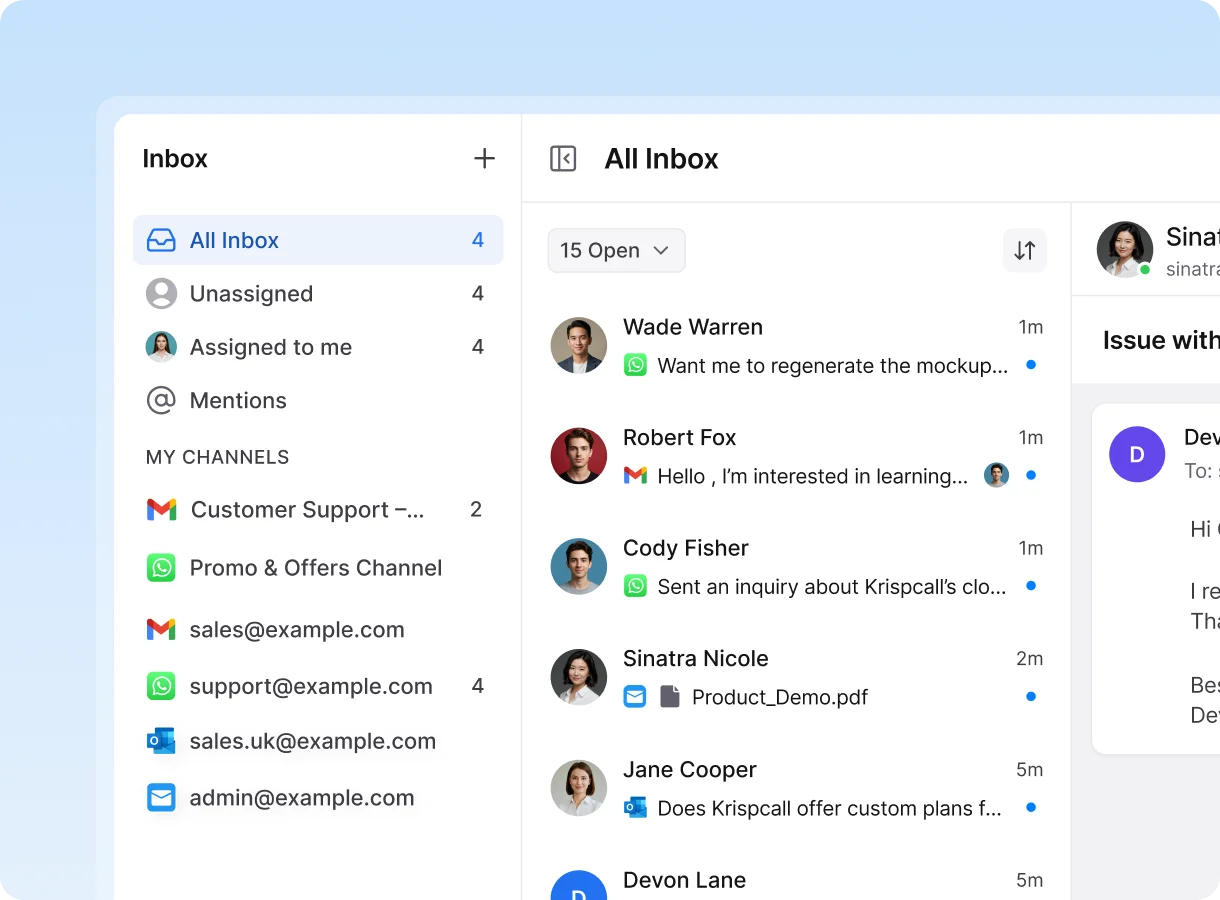
Task: Click the purple D sender avatar in the email
Action: coord(1137,454)
